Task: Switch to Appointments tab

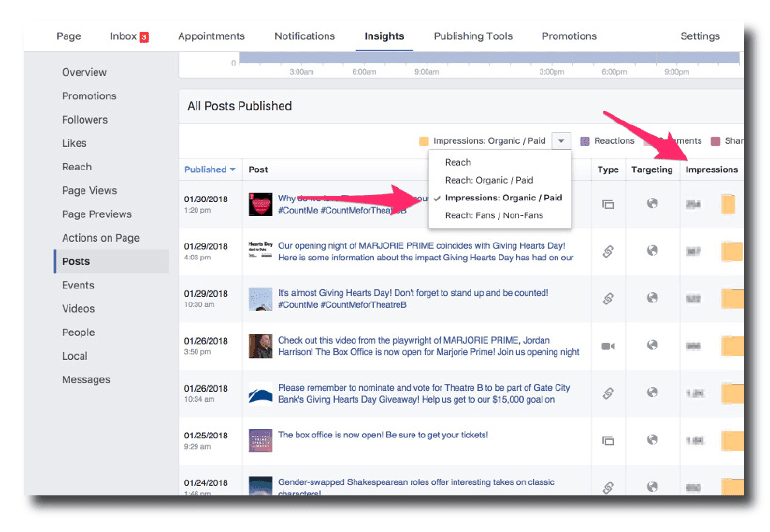Action: 211,36
